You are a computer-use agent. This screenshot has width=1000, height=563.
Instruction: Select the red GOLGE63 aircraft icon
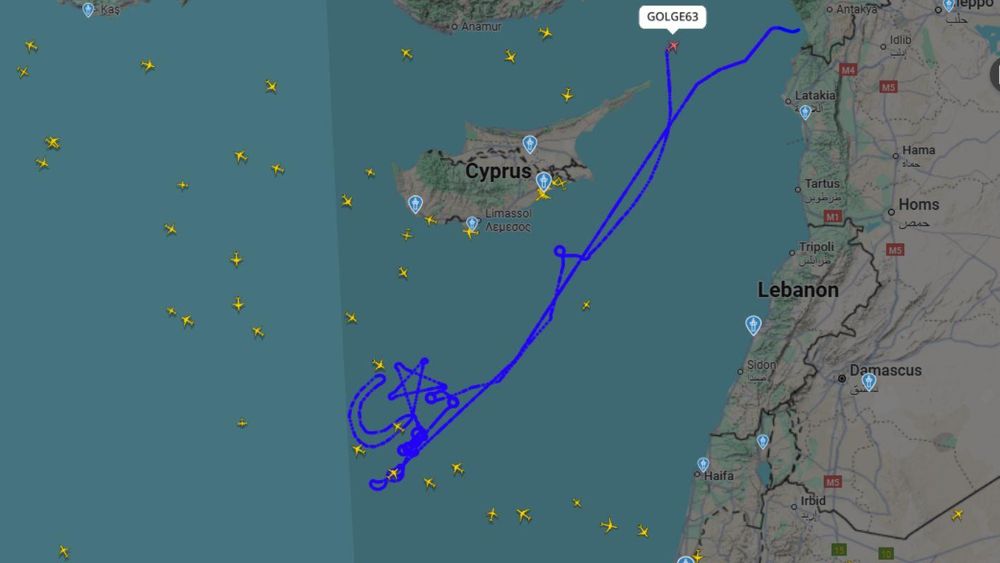pos(672,47)
